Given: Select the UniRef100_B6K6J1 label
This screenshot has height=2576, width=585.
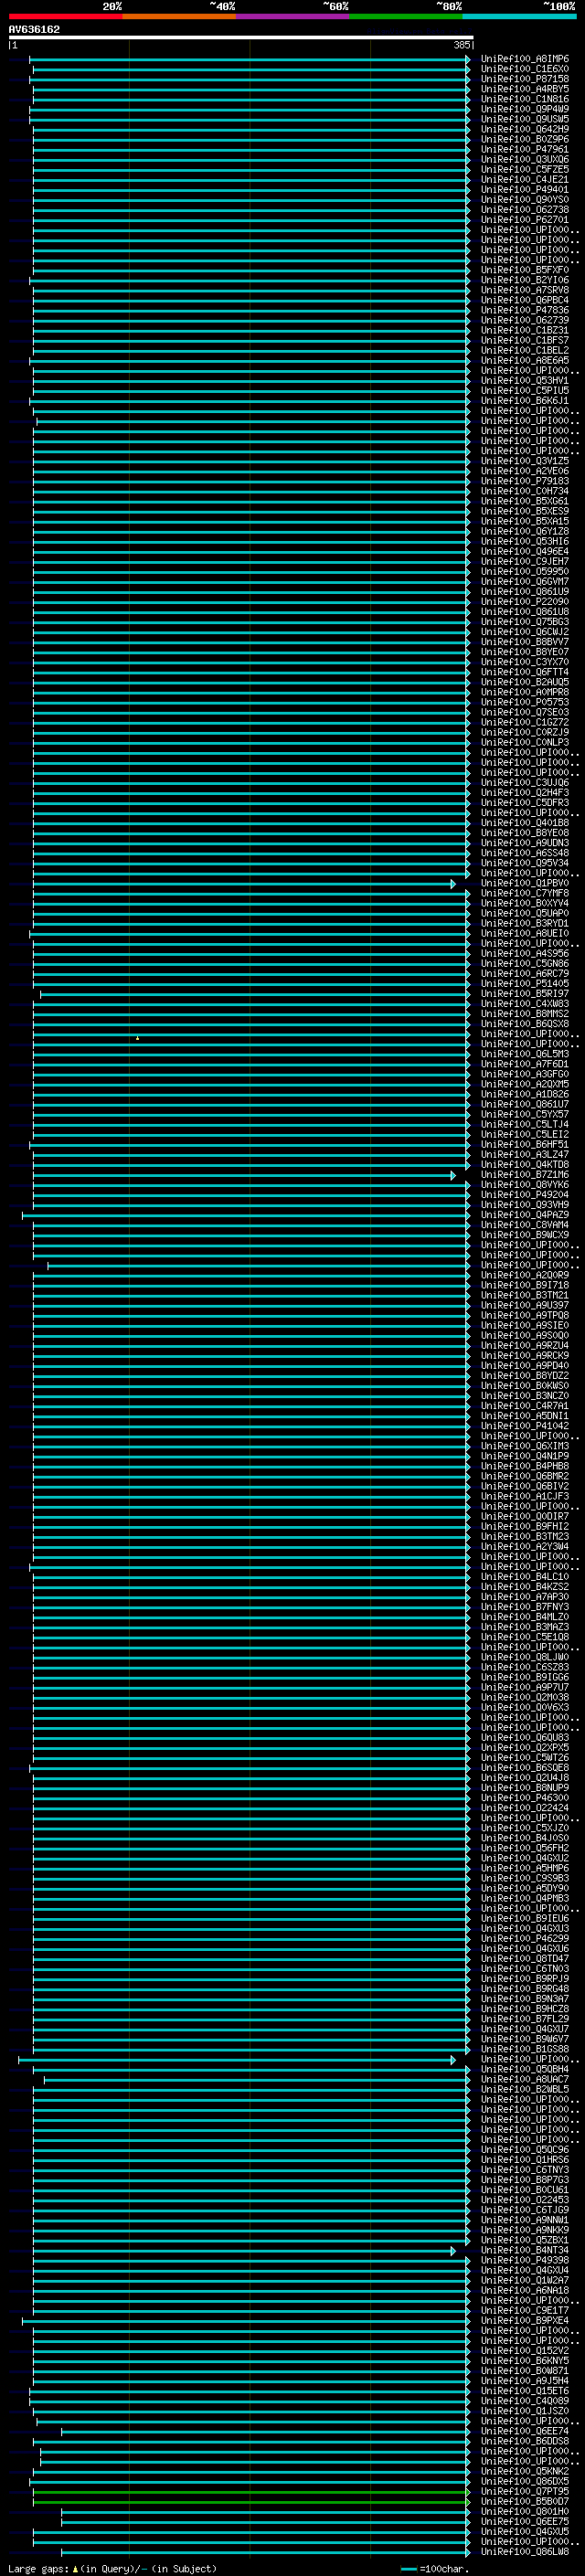Looking at the screenshot, I should click(x=525, y=401).
